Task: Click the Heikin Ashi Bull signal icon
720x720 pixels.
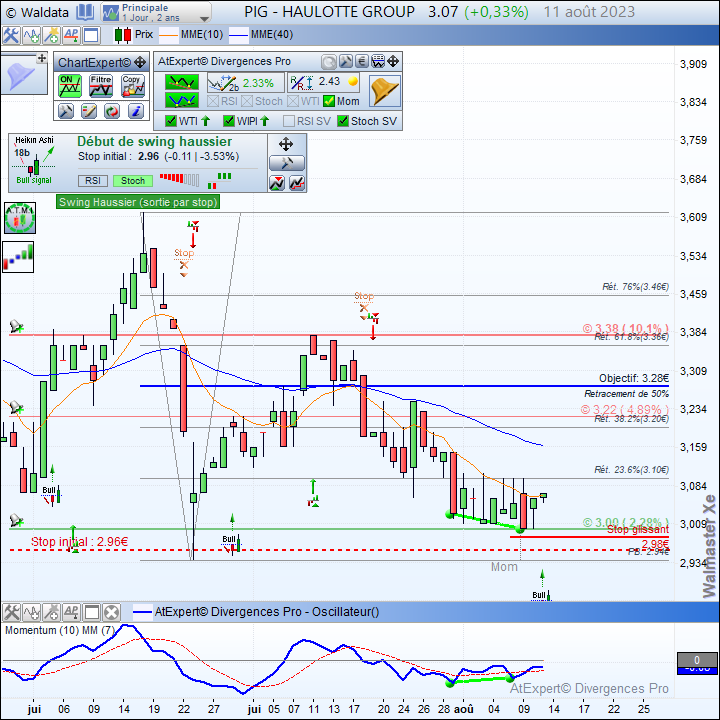Action: pos(34,160)
